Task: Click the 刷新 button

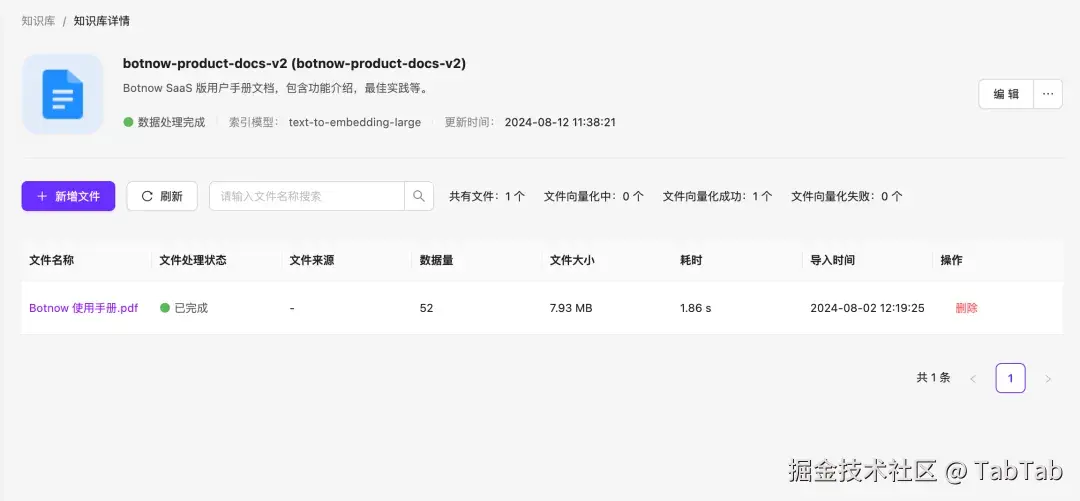Action: point(162,196)
